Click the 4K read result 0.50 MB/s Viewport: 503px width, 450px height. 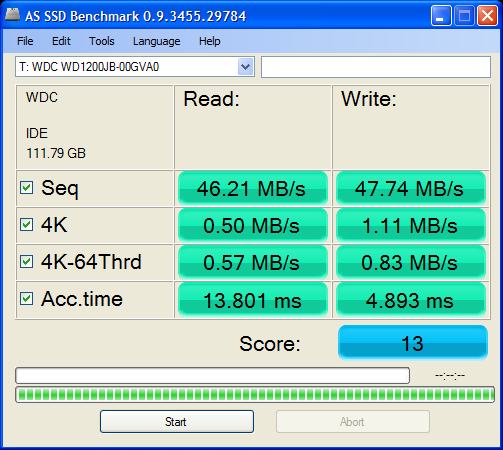(253, 225)
